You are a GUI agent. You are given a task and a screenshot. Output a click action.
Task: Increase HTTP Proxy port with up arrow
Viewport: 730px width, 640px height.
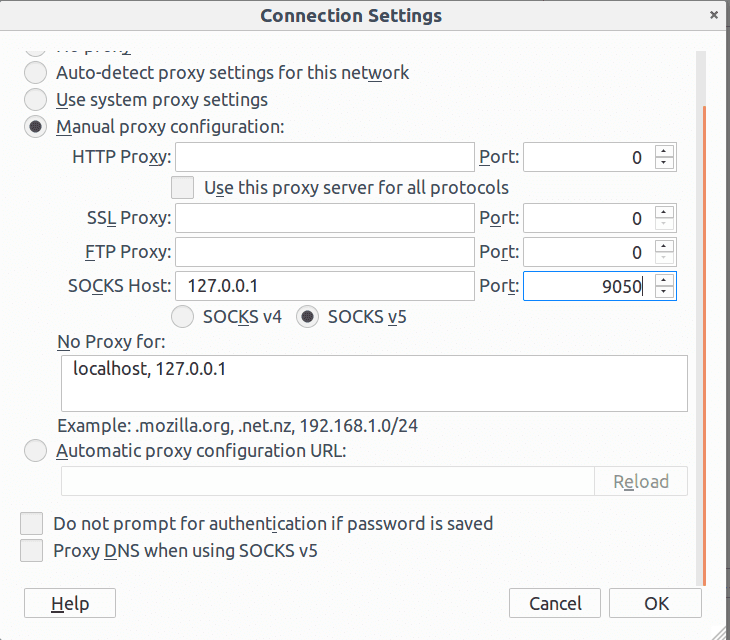pyautogui.click(x=665, y=151)
